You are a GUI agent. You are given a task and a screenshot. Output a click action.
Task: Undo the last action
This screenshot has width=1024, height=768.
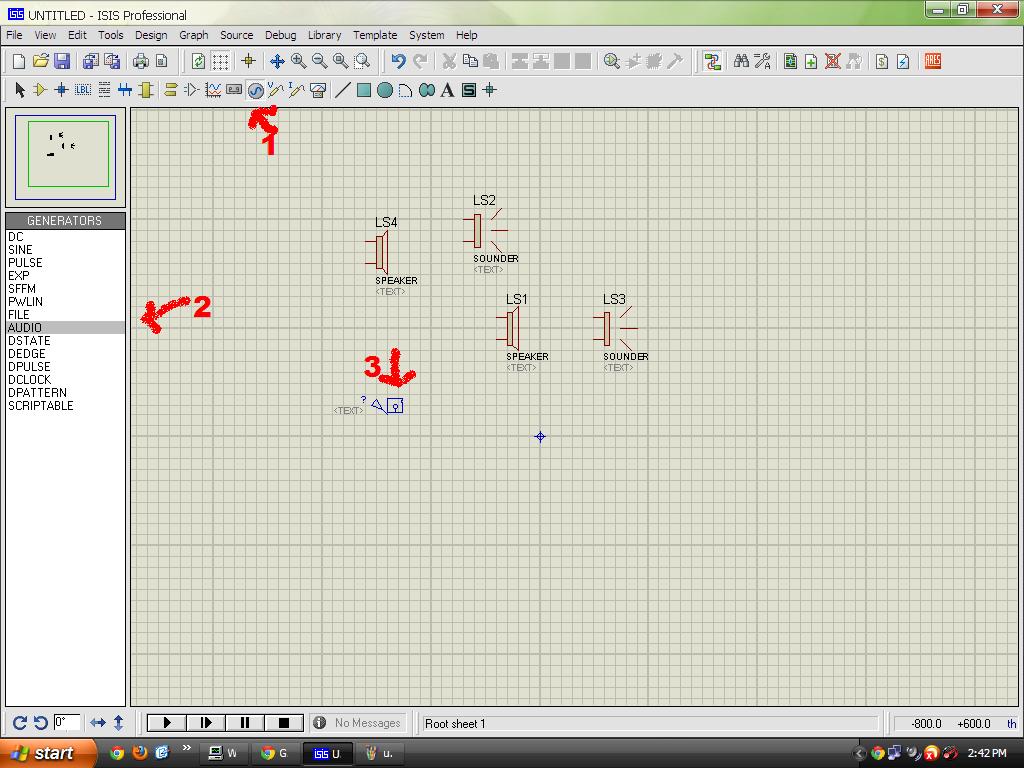coord(398,61)
